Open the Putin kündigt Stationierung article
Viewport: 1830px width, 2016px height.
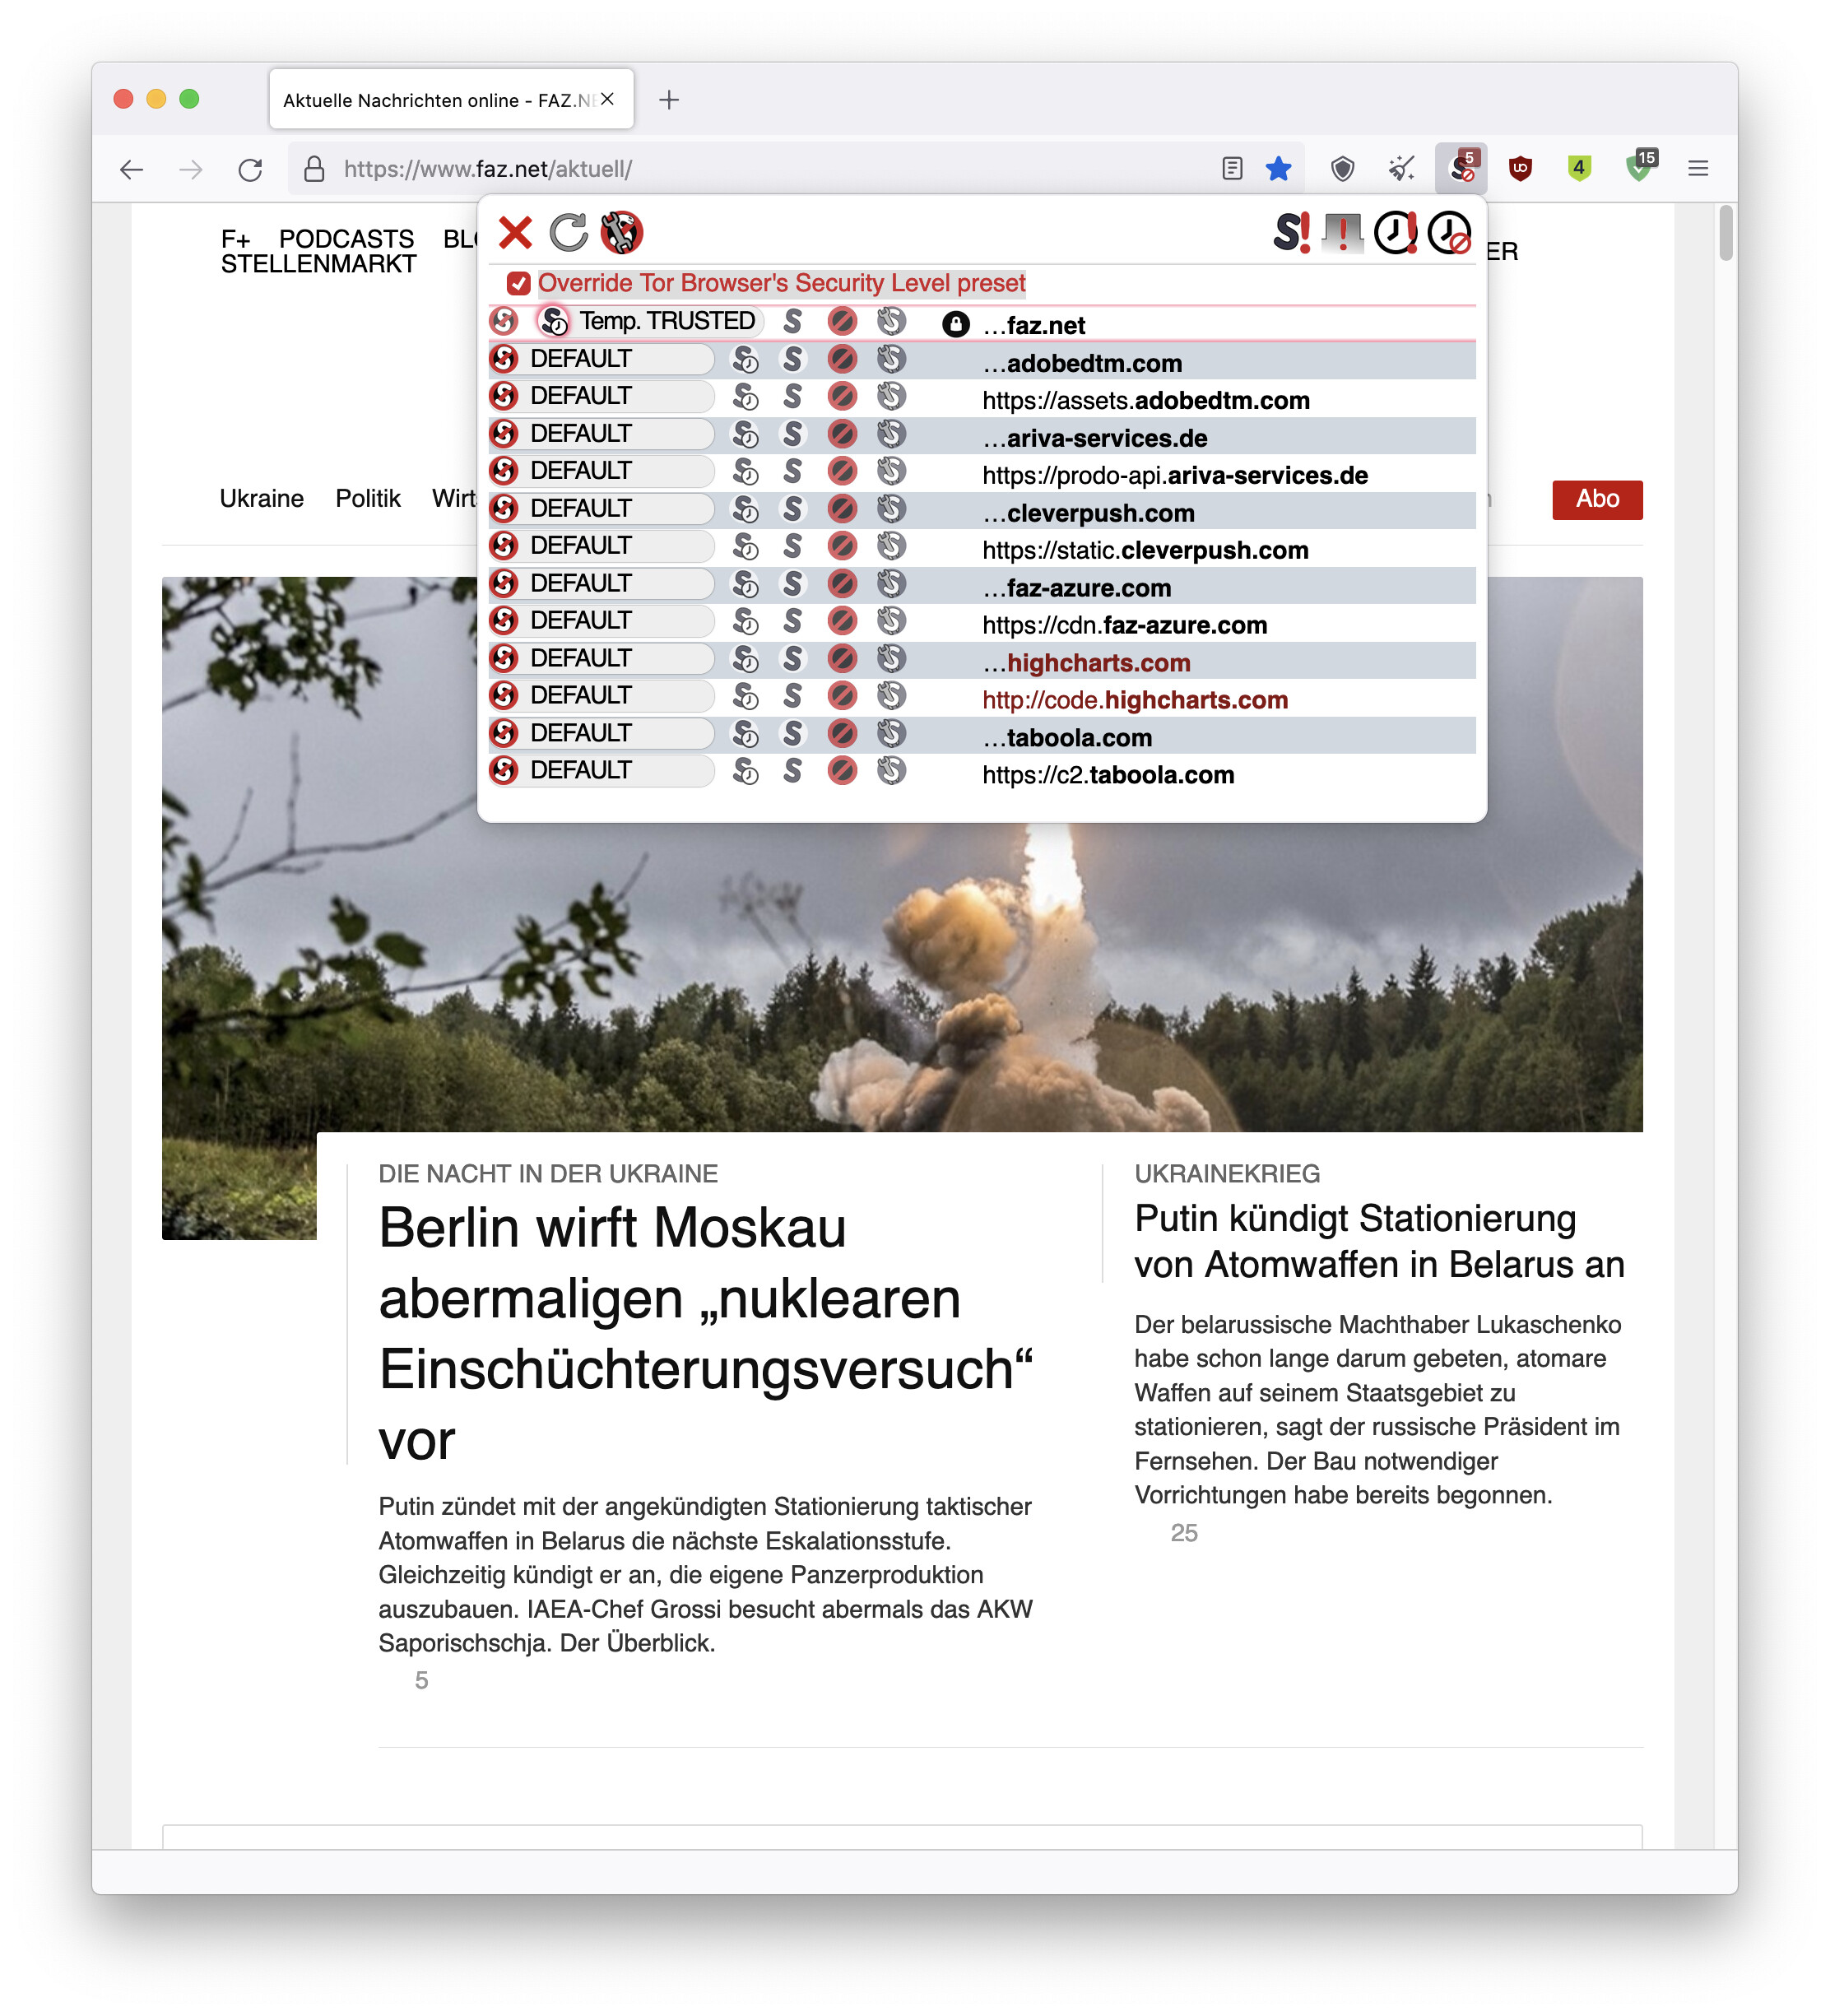[1378, 1241]
